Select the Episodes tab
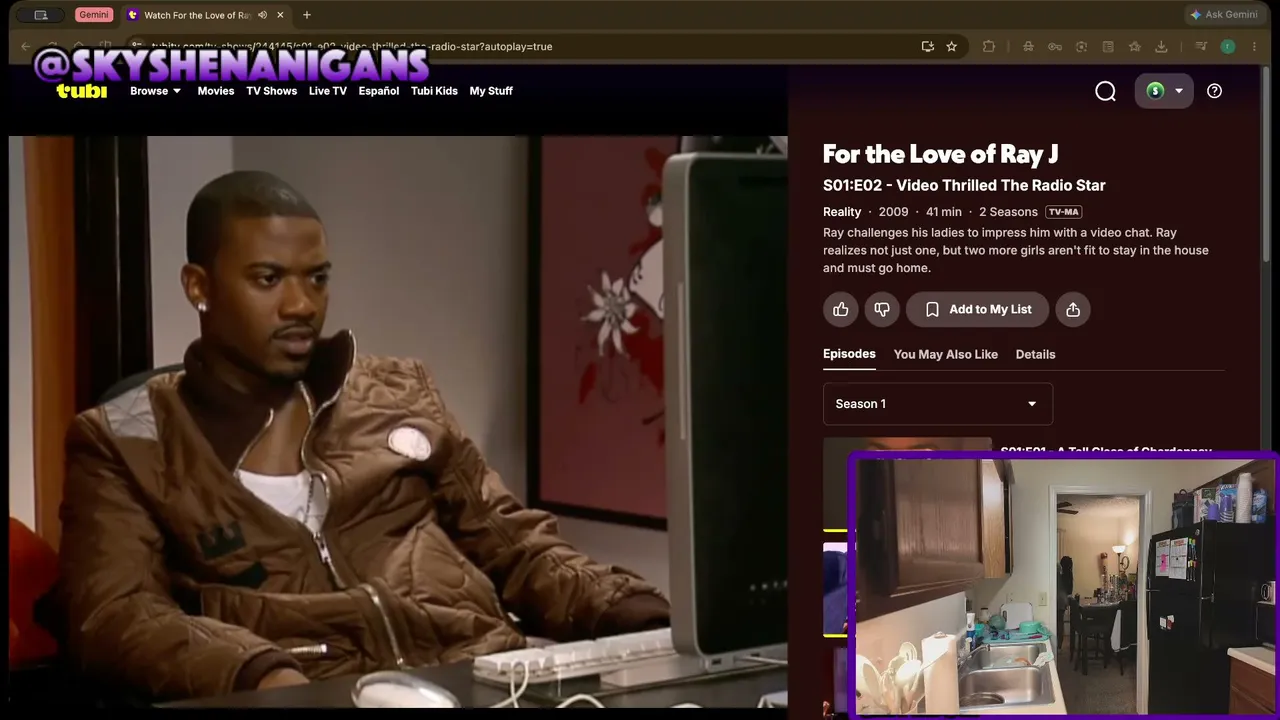This screenshot has height=720, width=1280. [849, 354]
